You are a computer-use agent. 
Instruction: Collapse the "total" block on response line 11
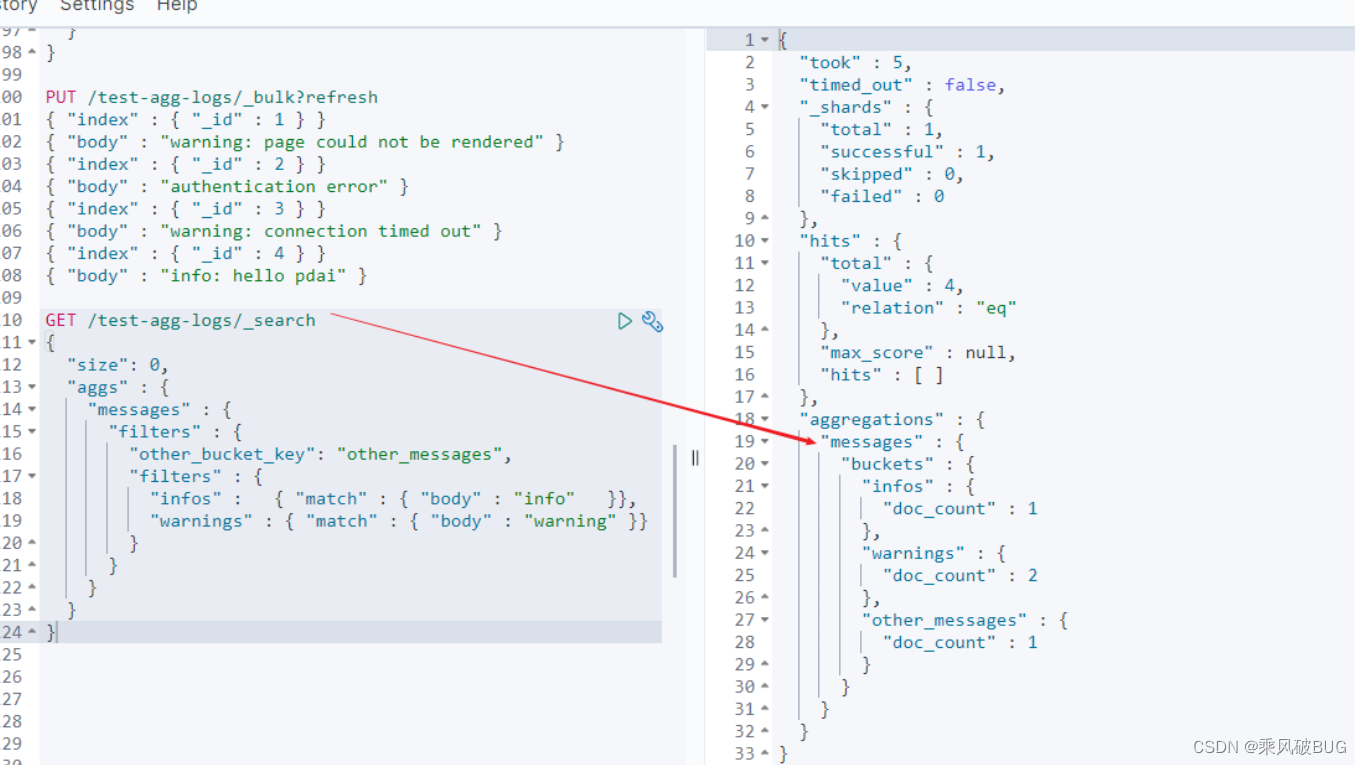click(765, 263)
